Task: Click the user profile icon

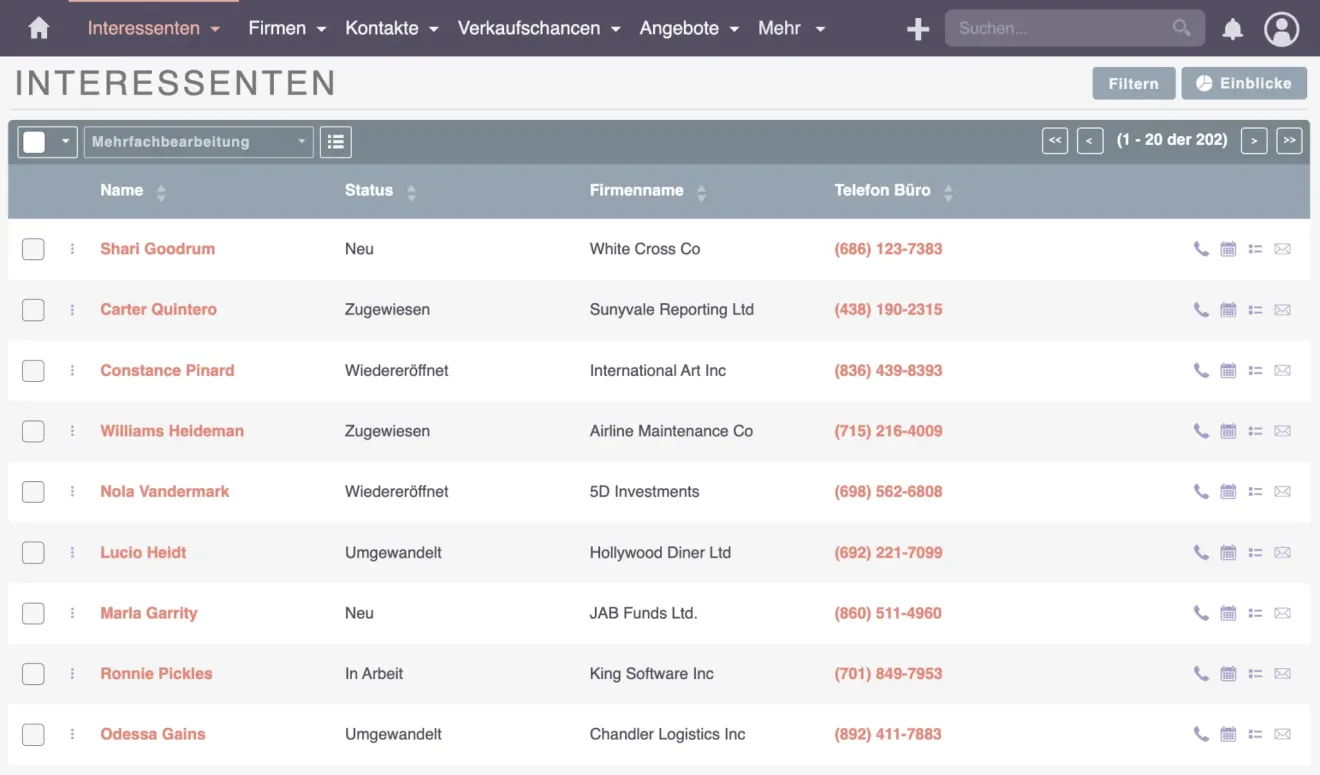Action: click(1281, 29)
